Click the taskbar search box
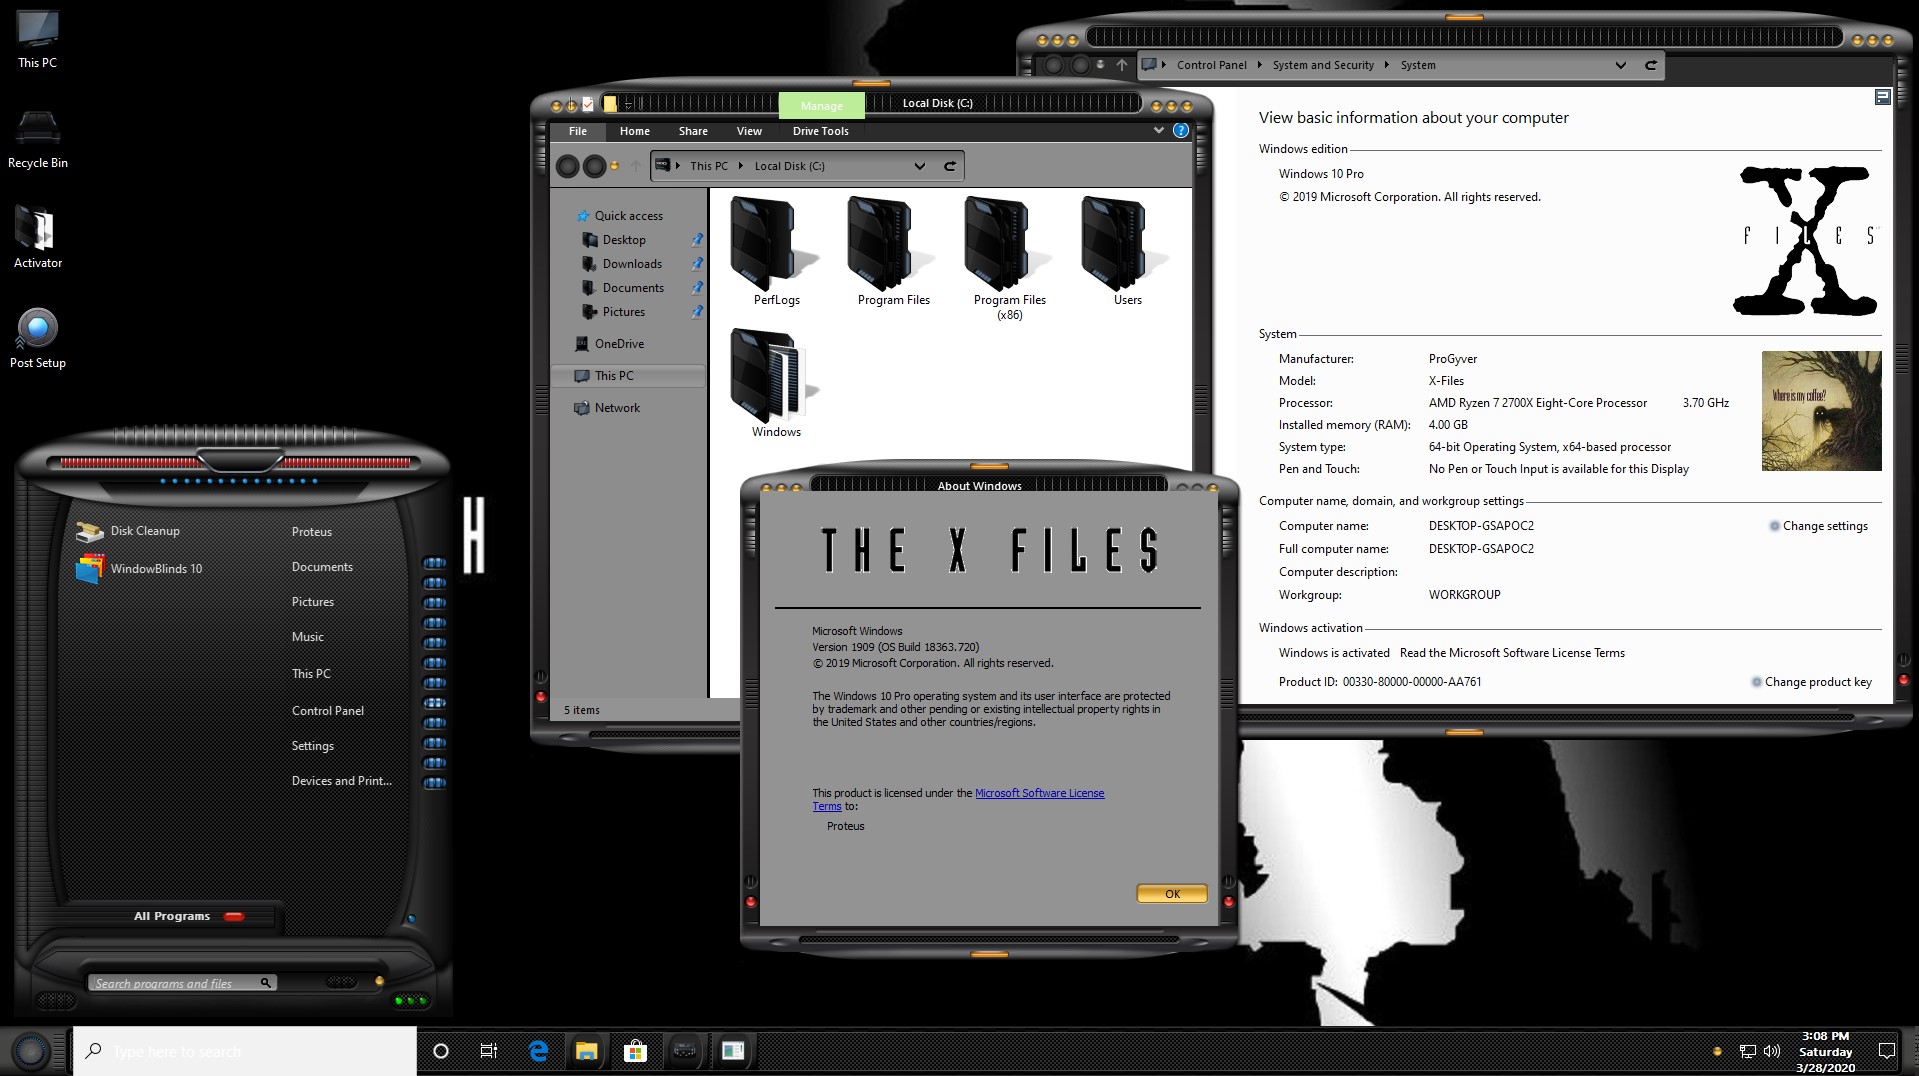The width and height of the screenshot is (1919, 1076). [245, 1051]
